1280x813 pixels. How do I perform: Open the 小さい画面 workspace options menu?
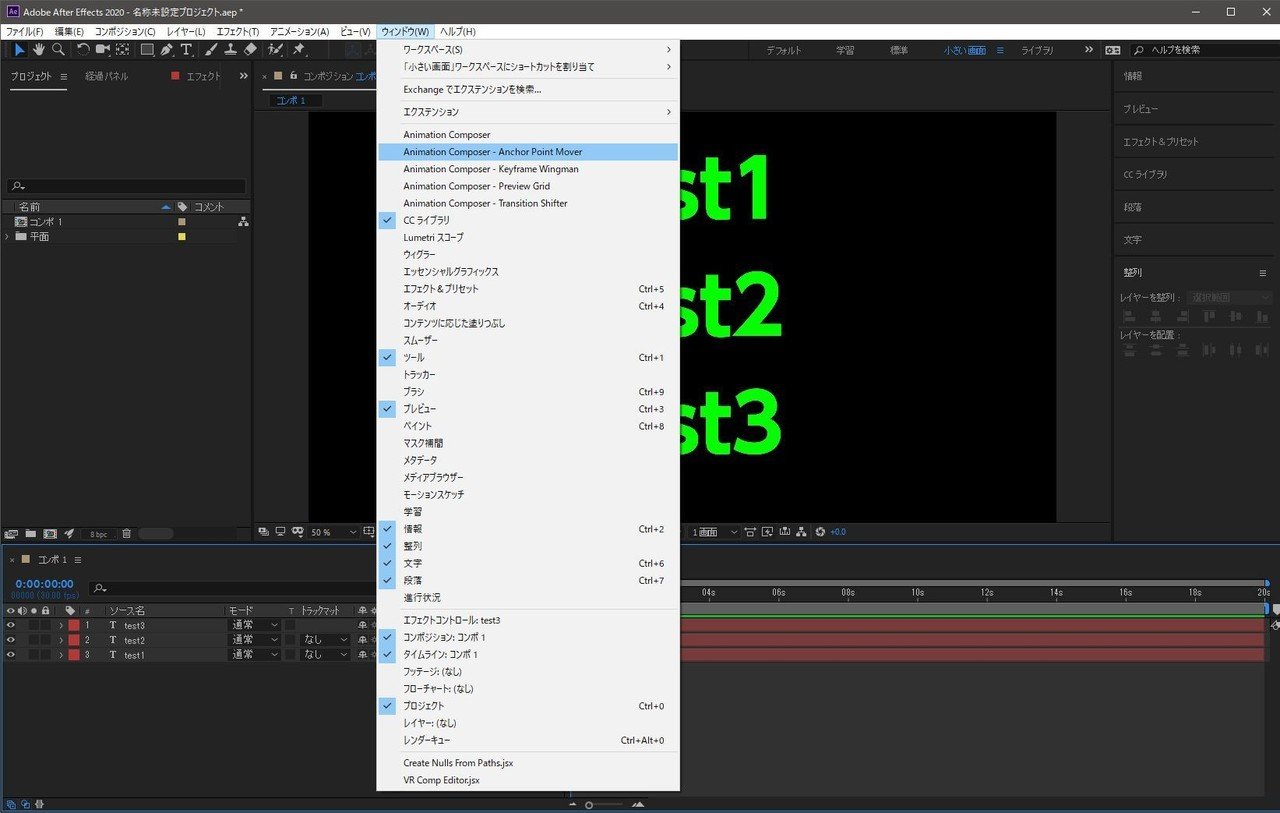[x=1000, y=50]
